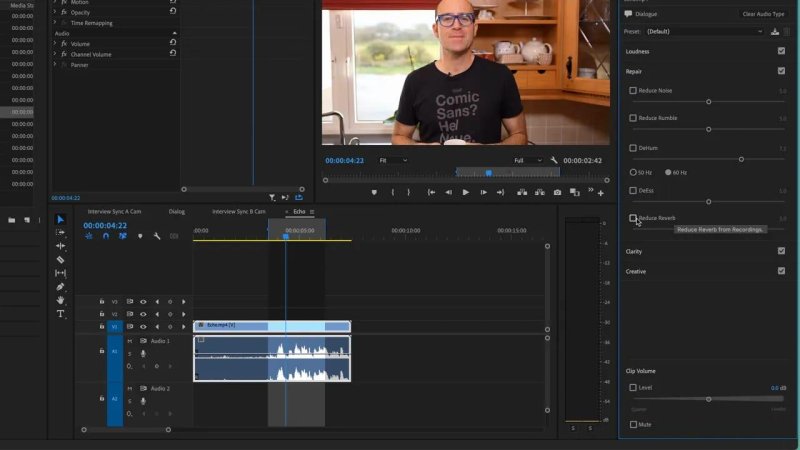Select the Echo sequence tab

tap(299, 211)
